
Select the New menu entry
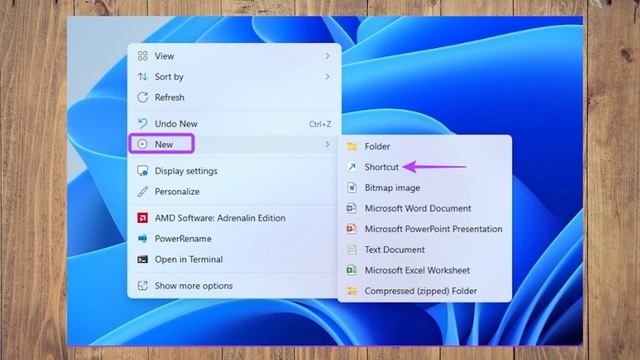click(x=234, y=144)
